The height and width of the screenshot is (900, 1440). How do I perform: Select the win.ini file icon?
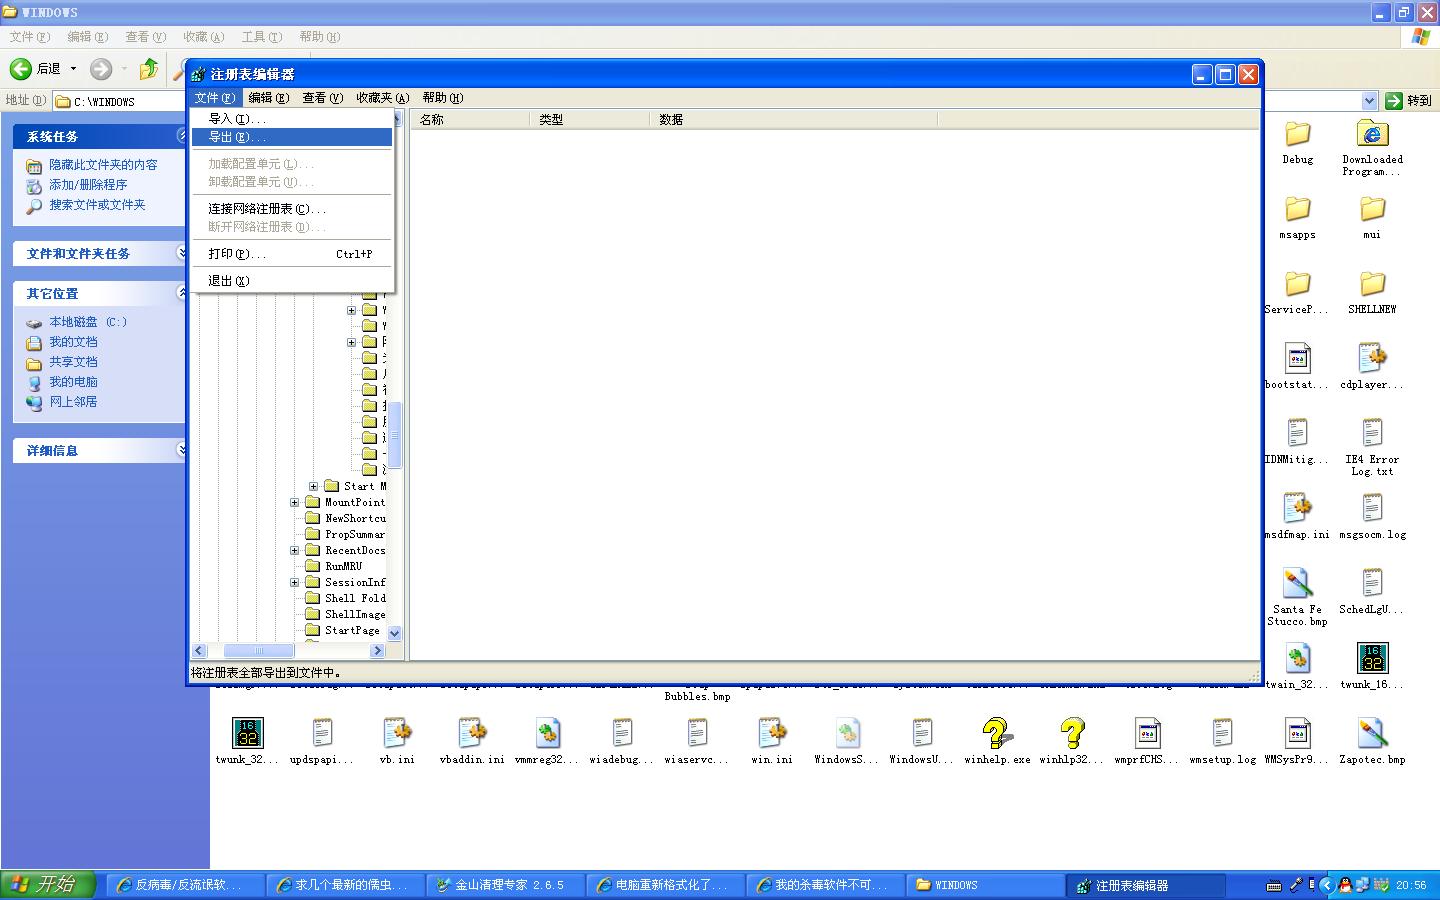coord(771,734)
